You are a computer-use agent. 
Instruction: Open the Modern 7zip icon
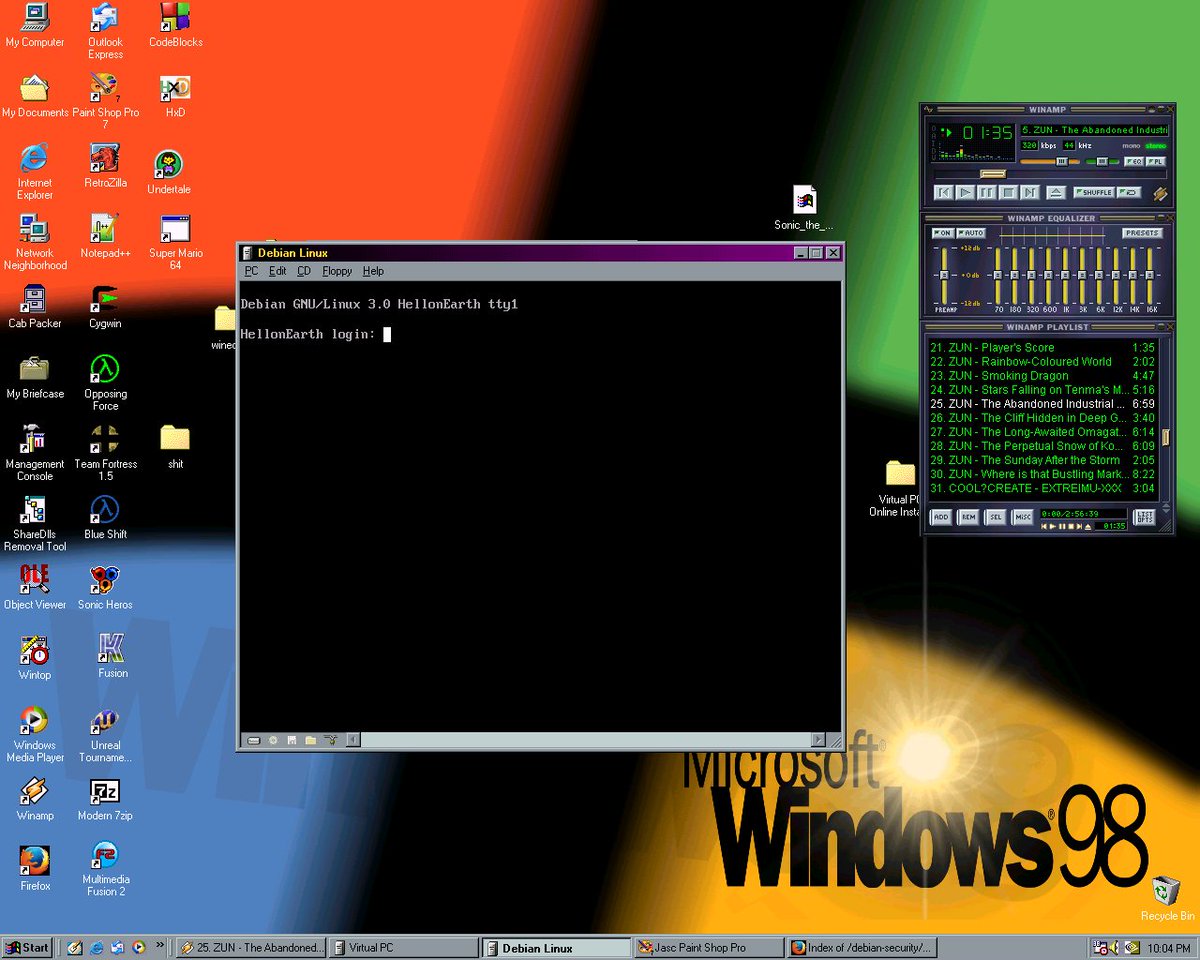tap(105, 799)
